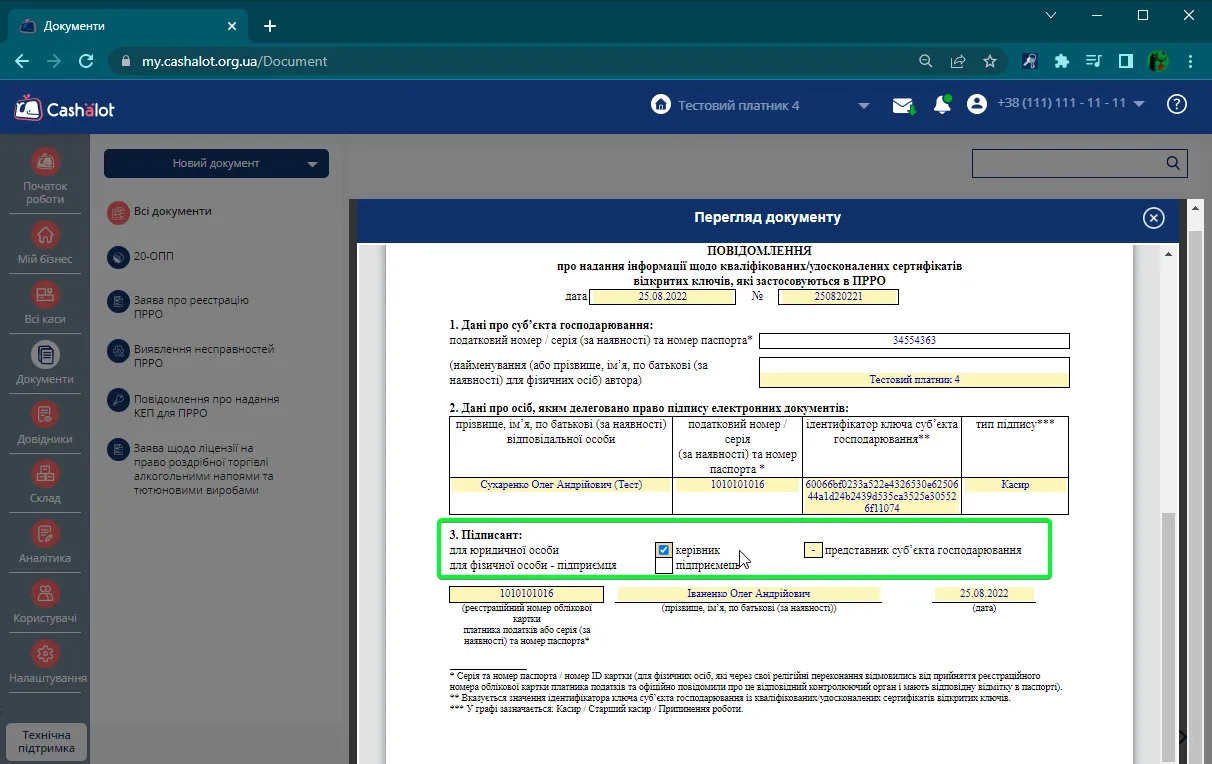Click the Технічна підтримка button
The height and width of the screenshot is (764, 1212).
point(47,742)
